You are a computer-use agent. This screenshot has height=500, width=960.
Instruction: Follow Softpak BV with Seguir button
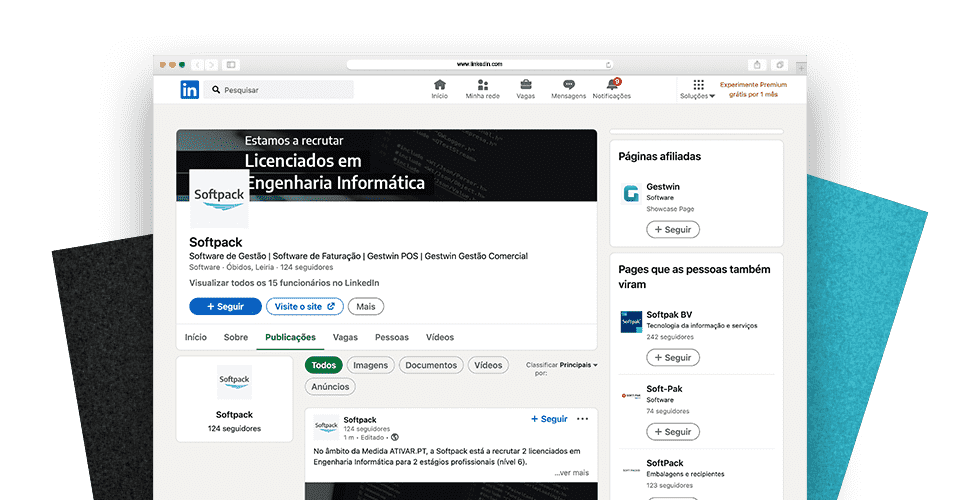(x=673, y=357)
